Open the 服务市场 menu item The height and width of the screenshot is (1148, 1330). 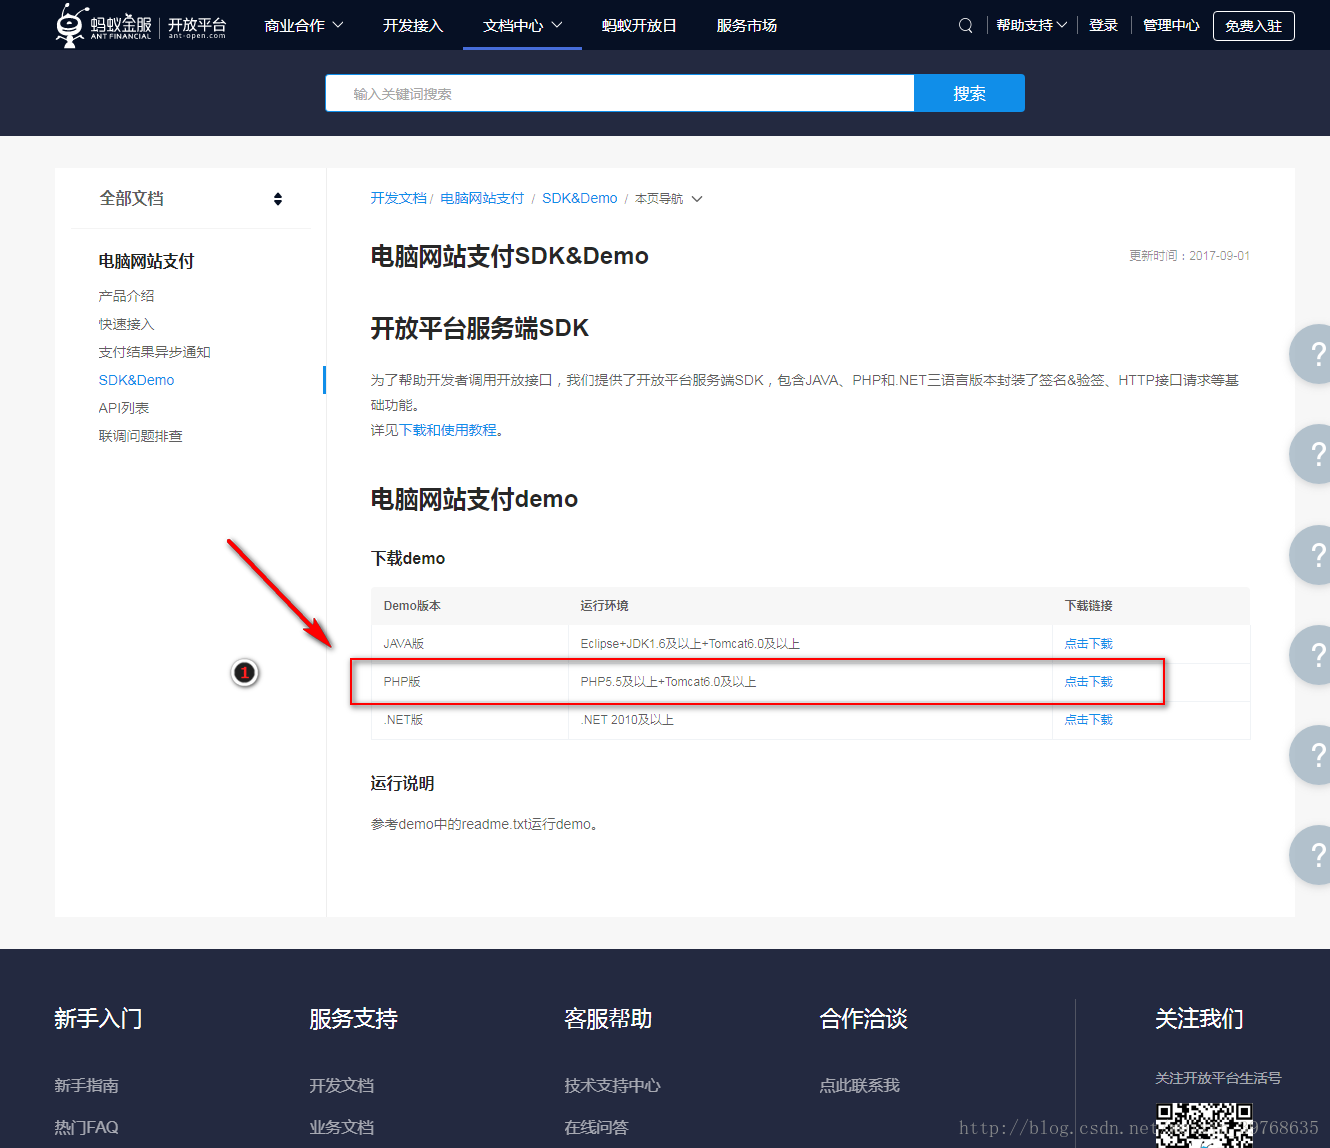pyautogui.click(x=747, y=25)
